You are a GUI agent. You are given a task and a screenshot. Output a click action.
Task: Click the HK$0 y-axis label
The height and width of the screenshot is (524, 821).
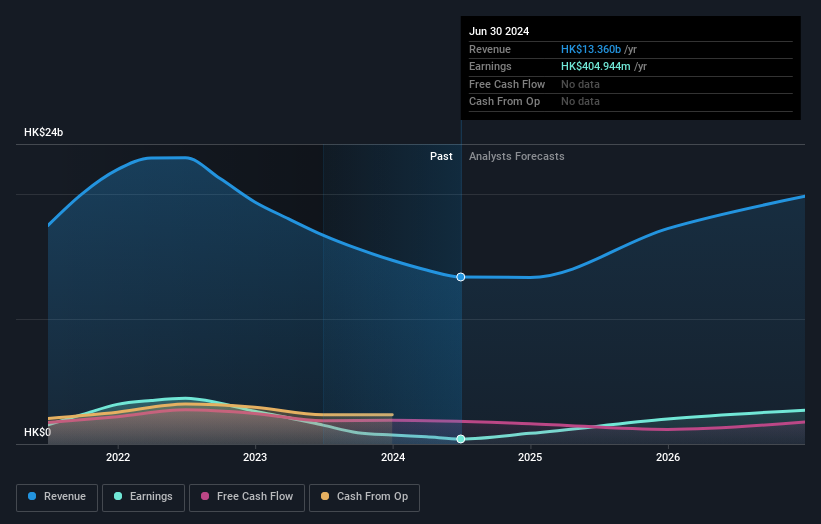(37, 432)
